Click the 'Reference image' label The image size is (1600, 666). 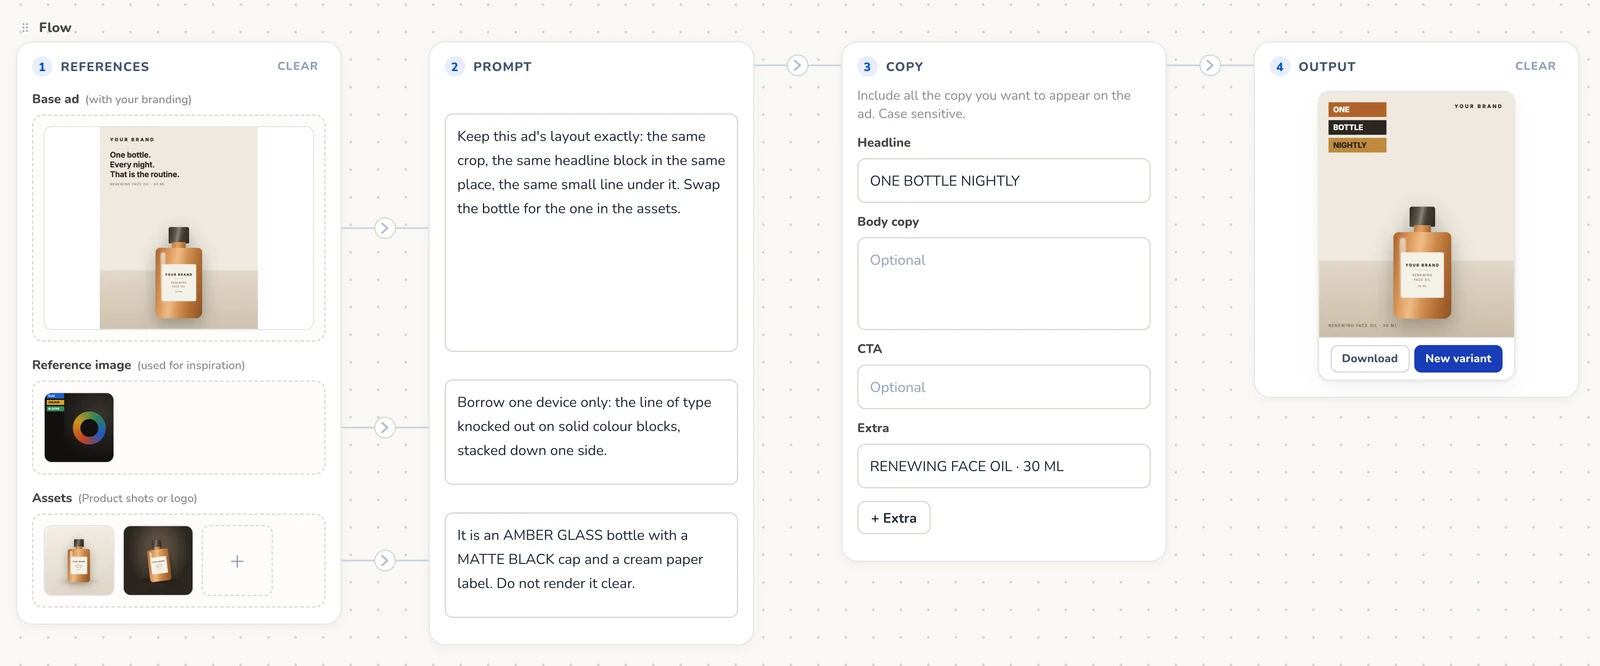pos(82,365)
